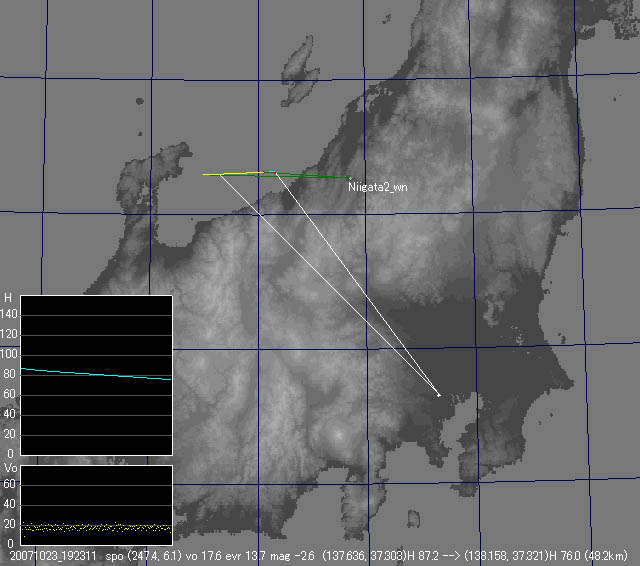The width and height of the screenshot is (640, 566).
Task: Select the 120 tick label on H axis
Action: pyautogui.click(x=9, y=334)
